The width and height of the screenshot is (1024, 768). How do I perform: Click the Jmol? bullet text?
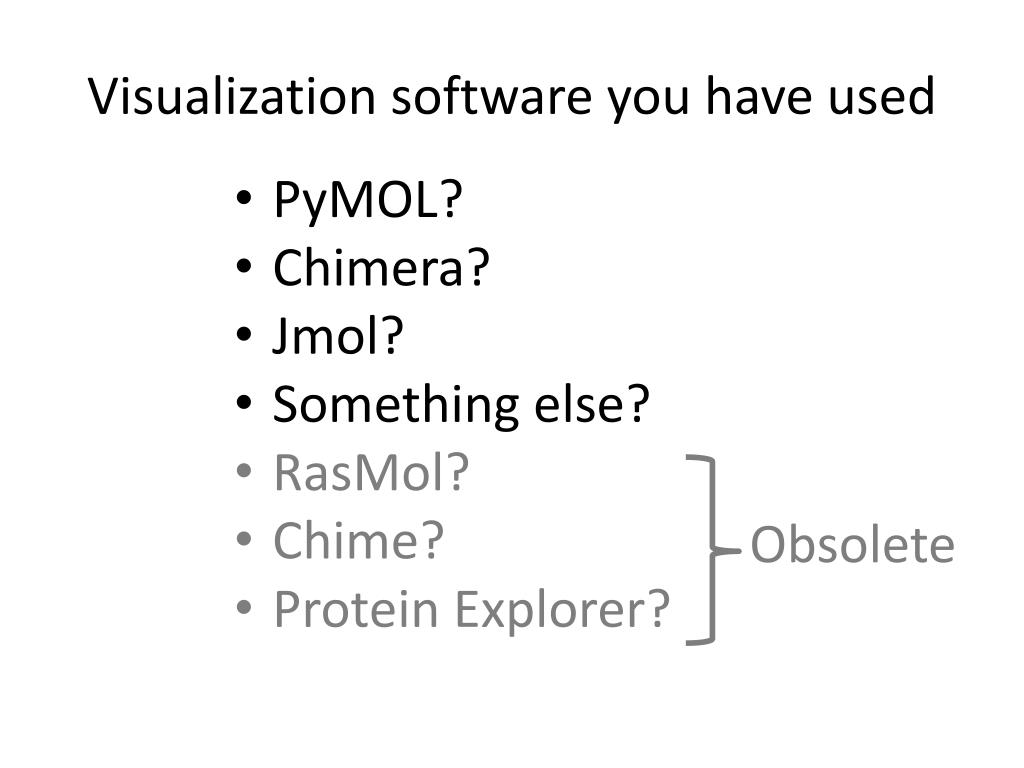click(x=338, y=336)
